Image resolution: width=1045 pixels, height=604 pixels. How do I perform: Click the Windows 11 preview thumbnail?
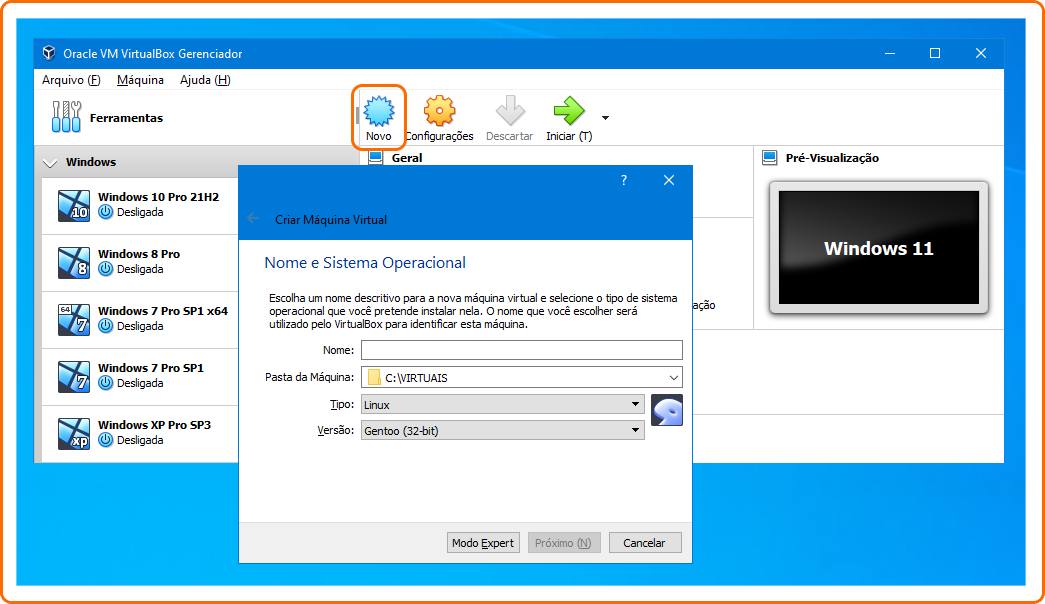[878, 247]
